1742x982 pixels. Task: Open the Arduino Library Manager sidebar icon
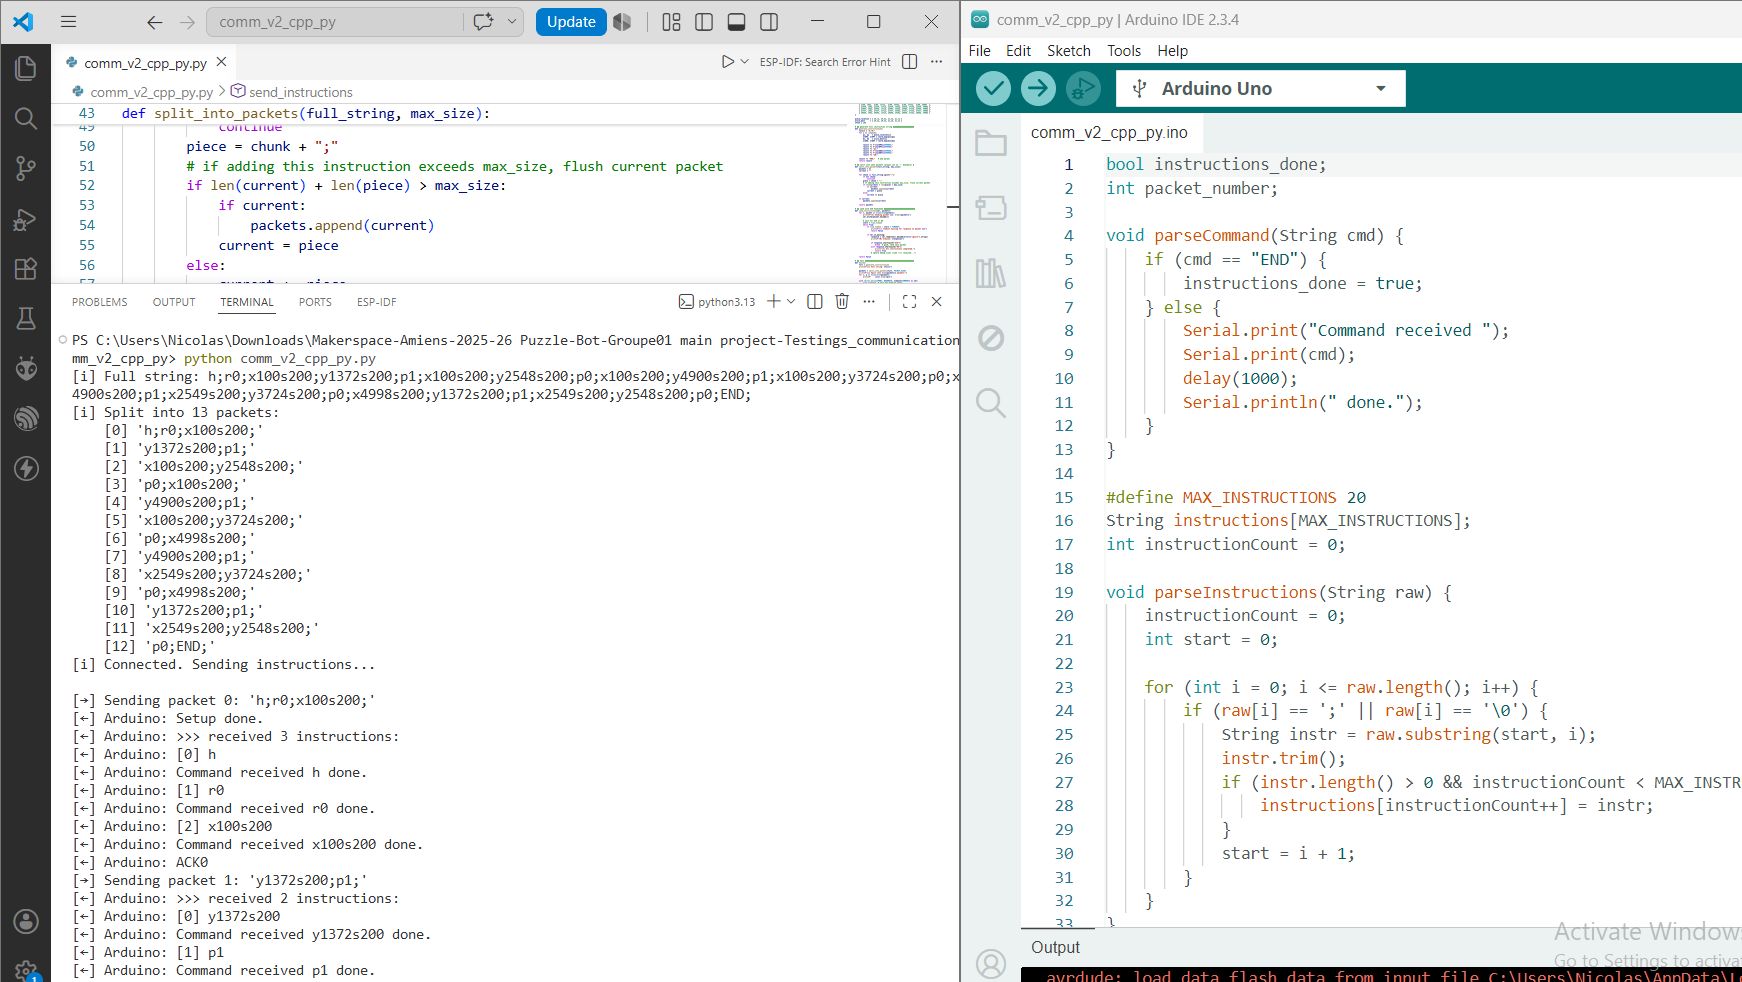(991, 273)
